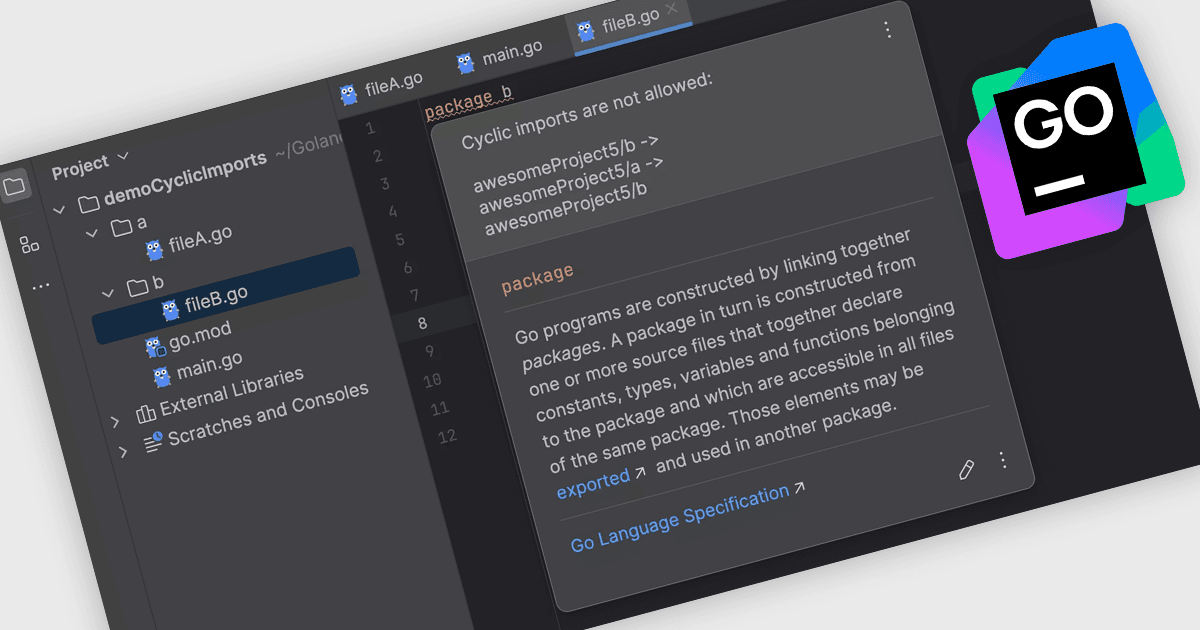Close the fileB.go editor tab
Image resolution: width=1200 pixels, height=630 pixels.
(672, 8)
